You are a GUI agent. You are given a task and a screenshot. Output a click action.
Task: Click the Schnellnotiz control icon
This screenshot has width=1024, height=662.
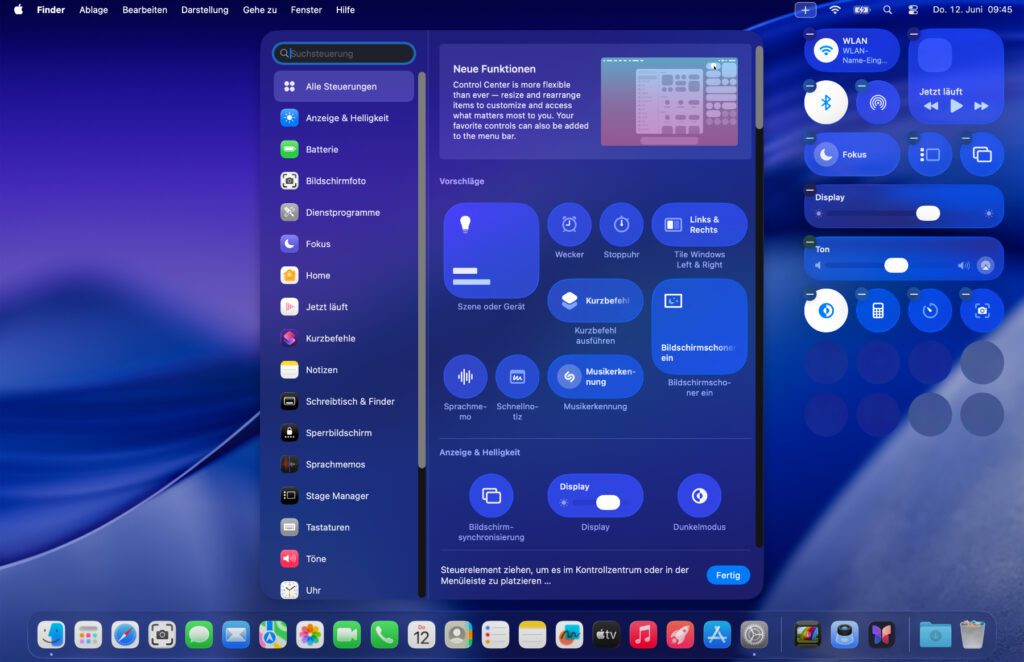517,377
